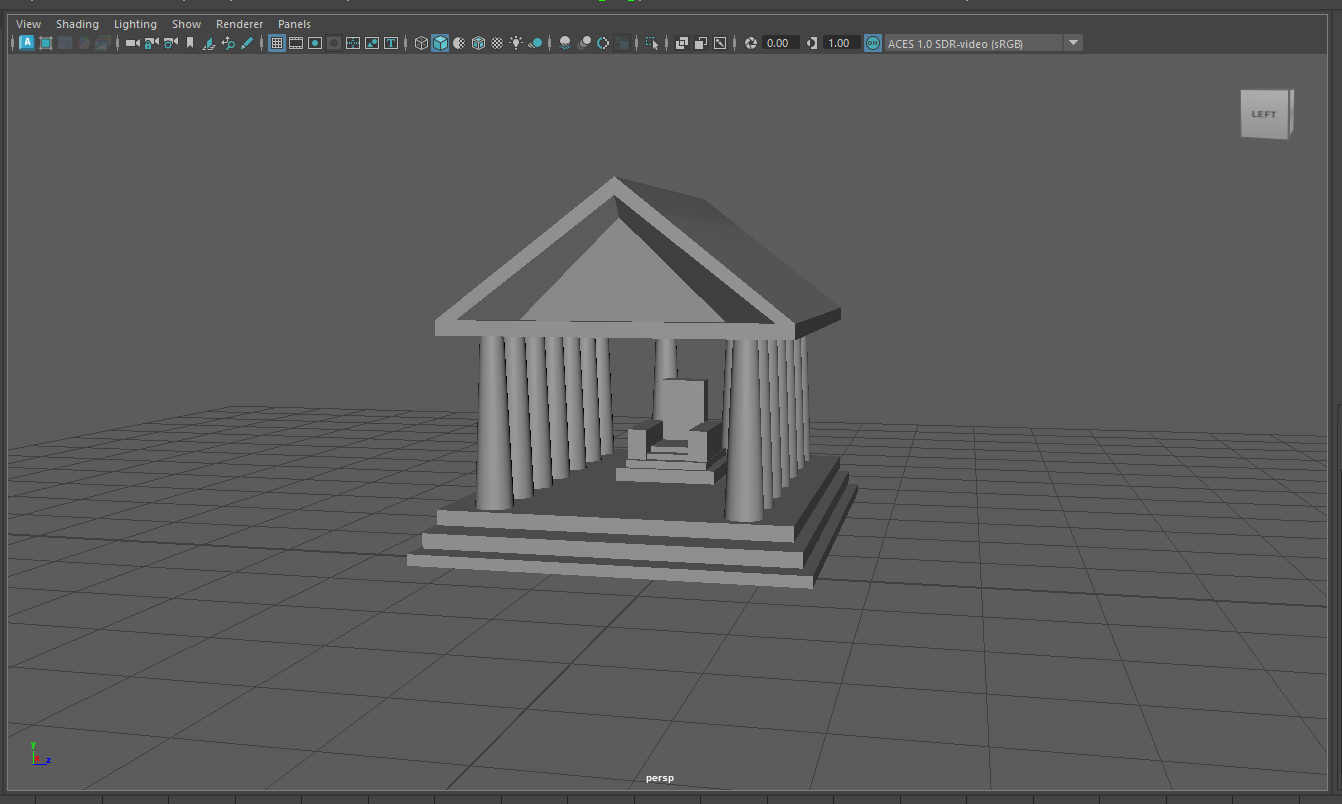Toggle the View Transform ON button
Image resolution: width=1342 pixels, height=804 pixels.
pyautogui.click(x=873, y=43)
